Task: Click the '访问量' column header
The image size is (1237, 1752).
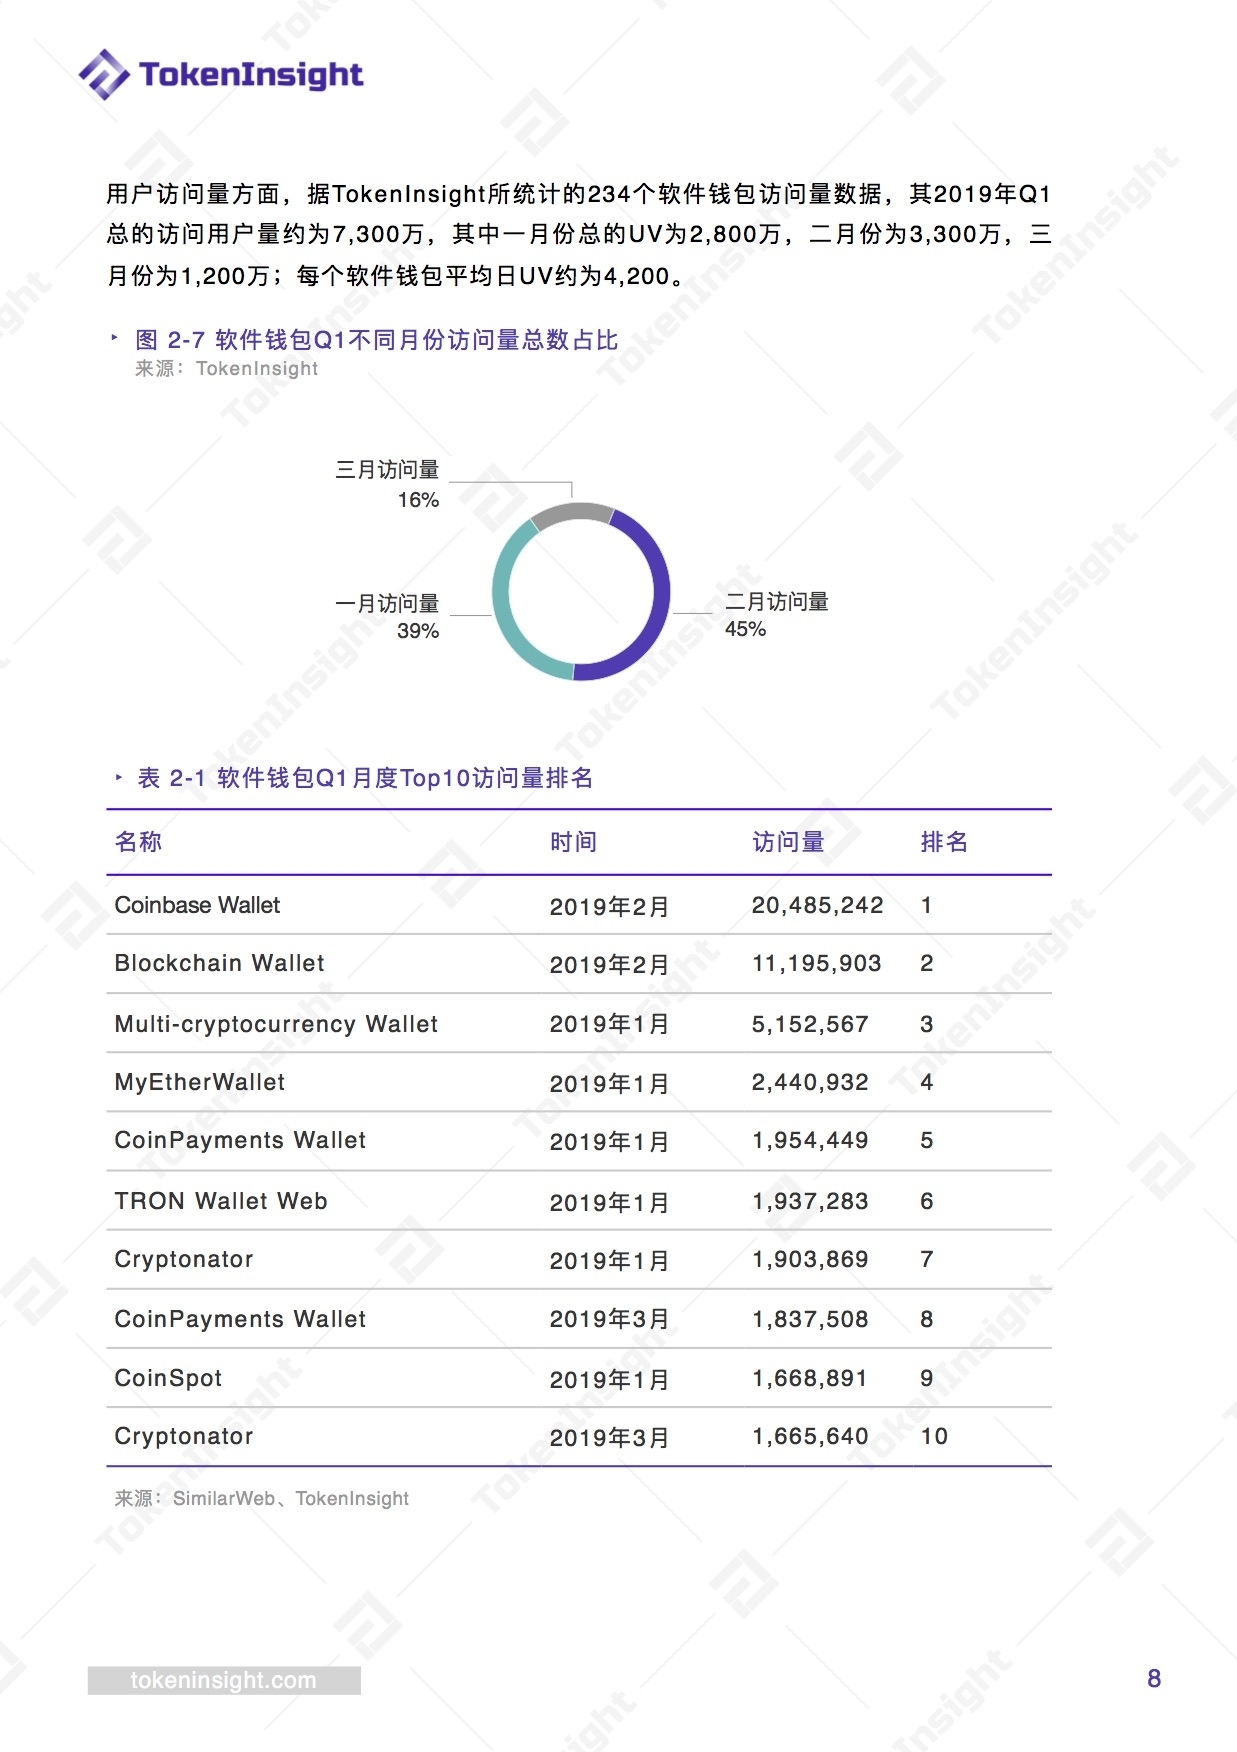Action: pyautogui.click(x=789, y=842)
